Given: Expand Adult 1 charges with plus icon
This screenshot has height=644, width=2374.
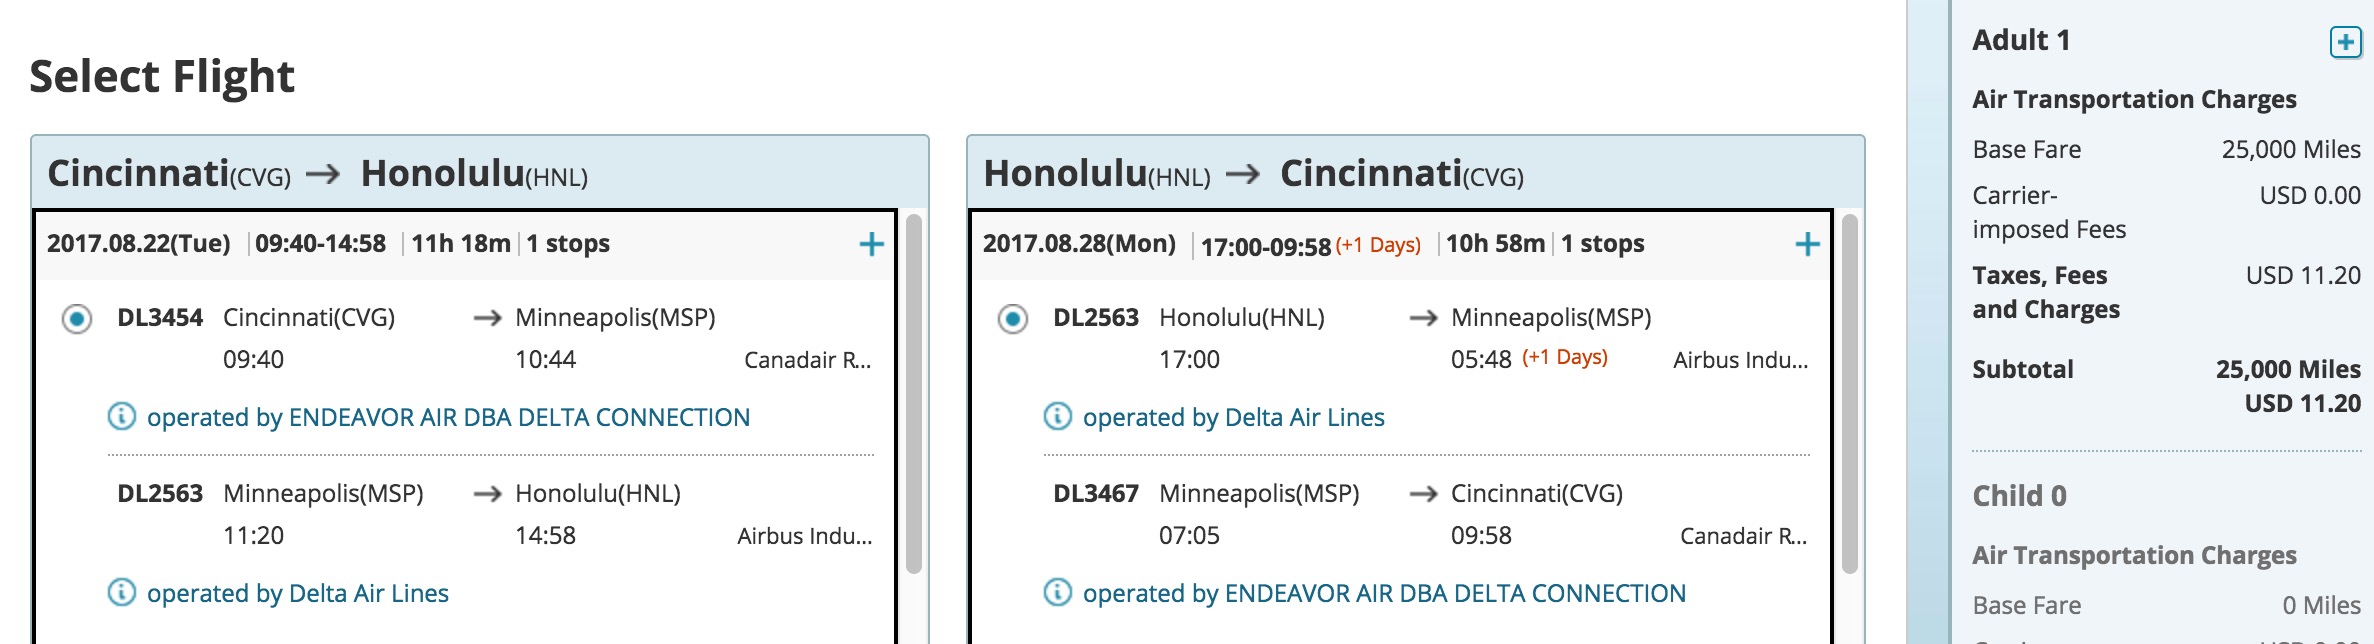Looking at the screenshot, I should click(2345, 42).
